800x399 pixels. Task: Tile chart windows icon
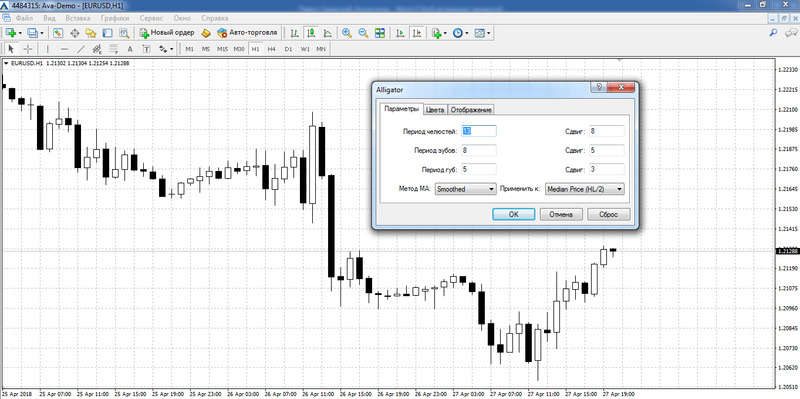[380, 33]
